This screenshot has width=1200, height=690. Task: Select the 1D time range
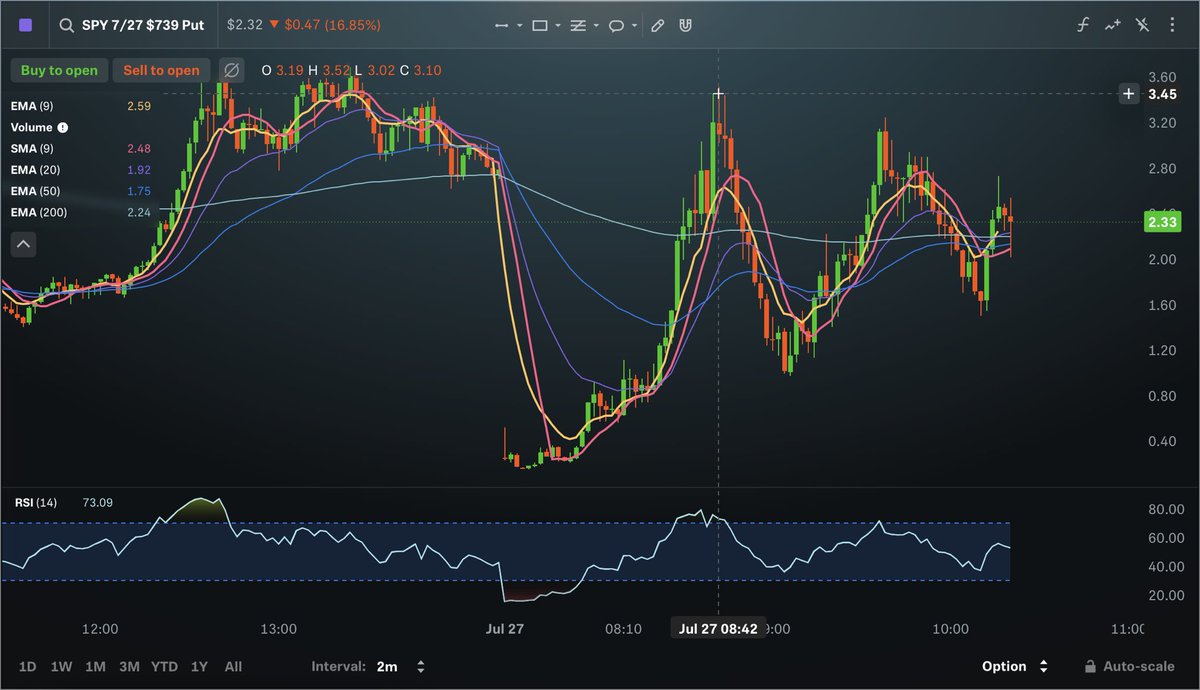click(28, 666)
